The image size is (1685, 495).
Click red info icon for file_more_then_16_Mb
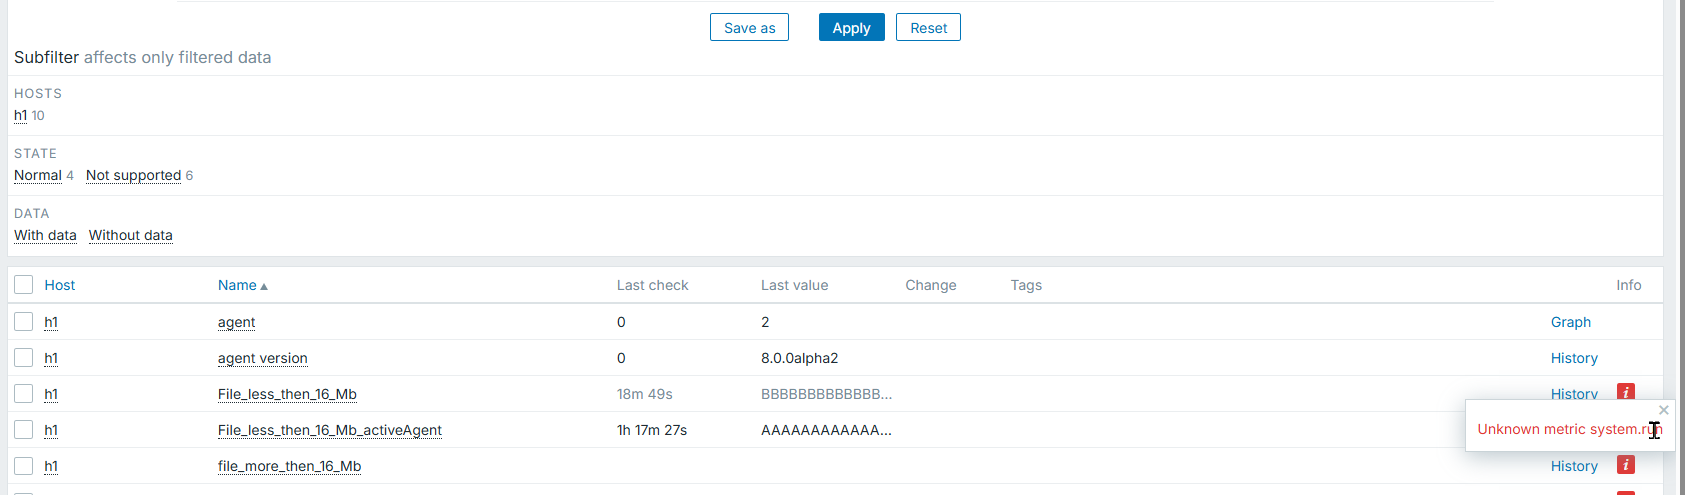(1626, 465)
